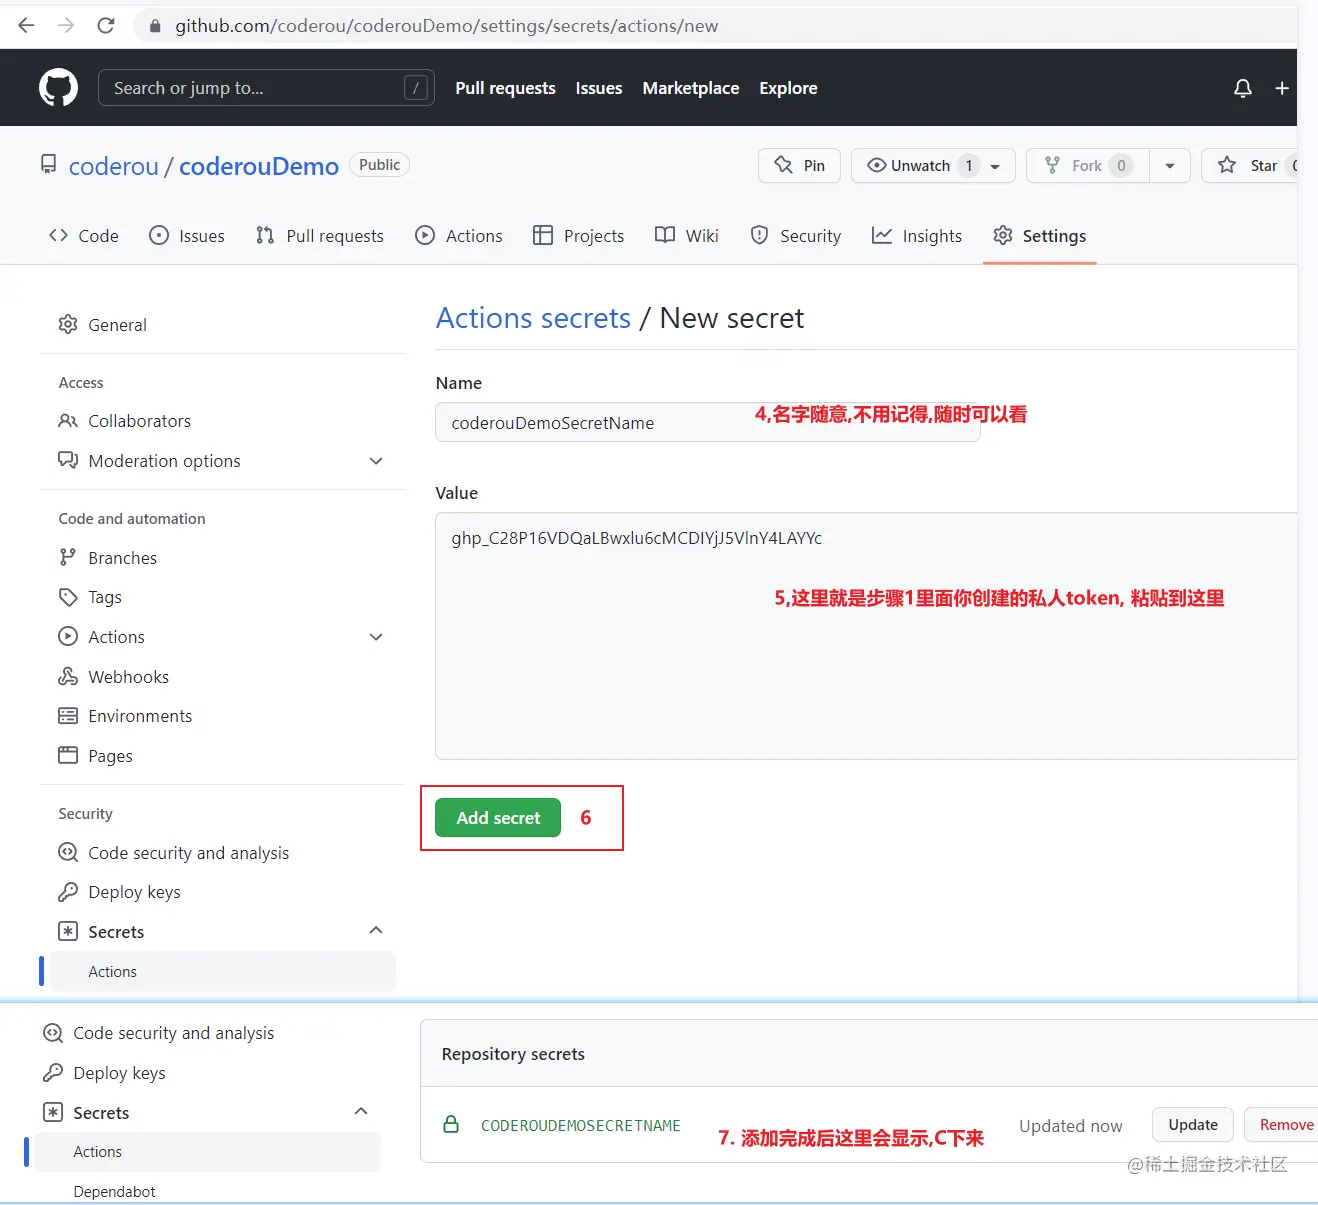The image size is (1318, 1205).
Task: Open the Code tab
Action: click(x=84, y=236)
